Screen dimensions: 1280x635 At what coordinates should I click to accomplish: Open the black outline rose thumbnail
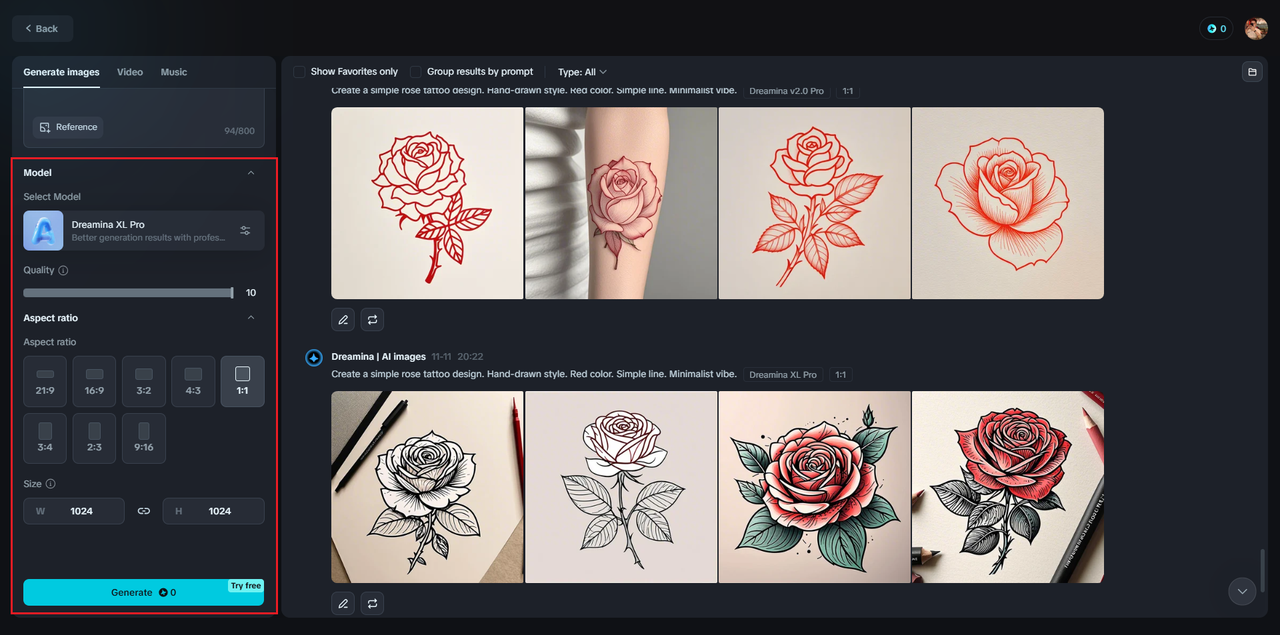click(621, 487)
